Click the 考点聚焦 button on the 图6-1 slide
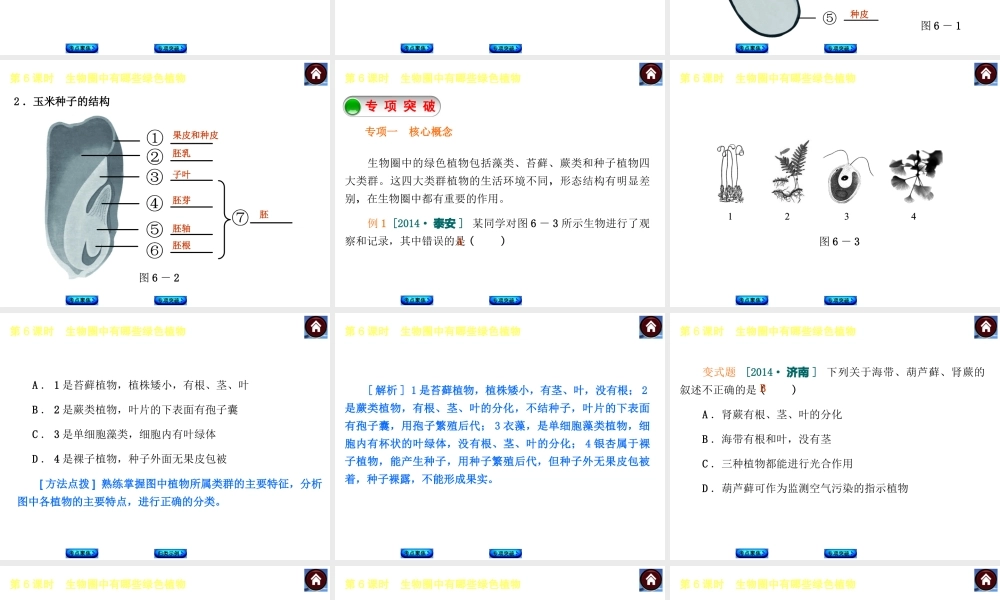1000x600 pixels. point(751,48)
